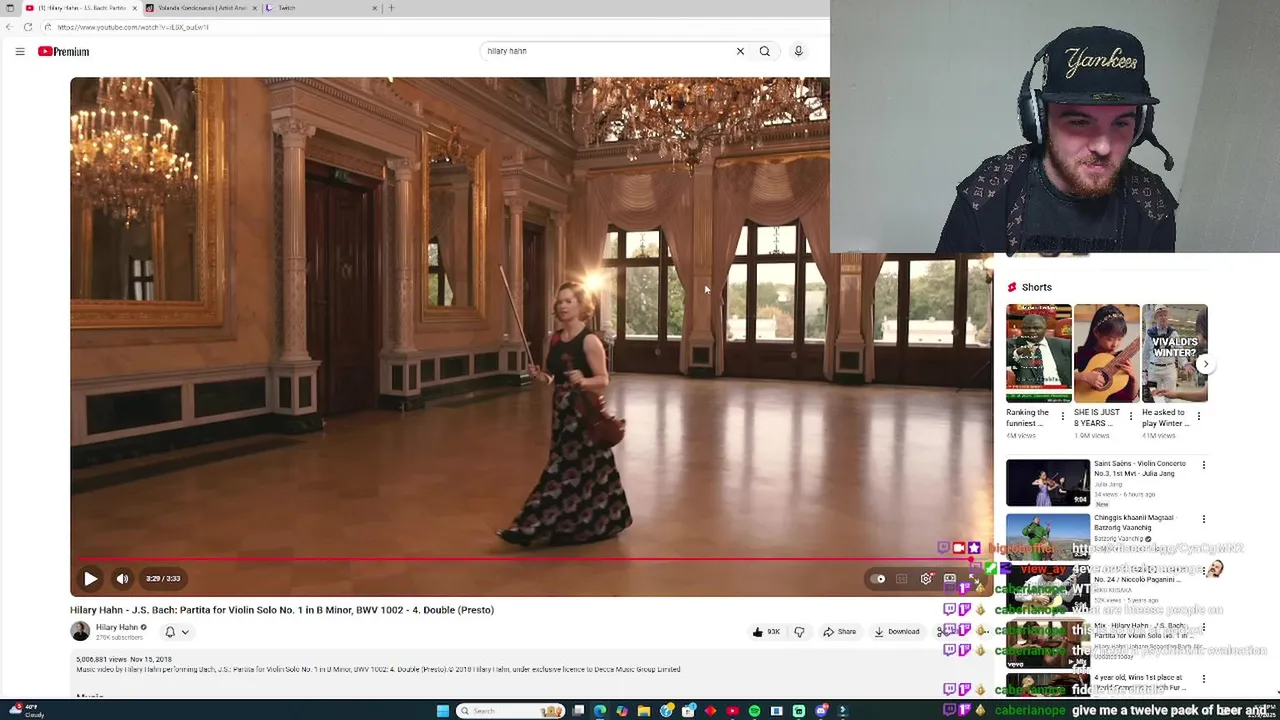Open File Explorer from the taskbar
Viewport: 1280px width, 720px height.
(x=643, y=711)
